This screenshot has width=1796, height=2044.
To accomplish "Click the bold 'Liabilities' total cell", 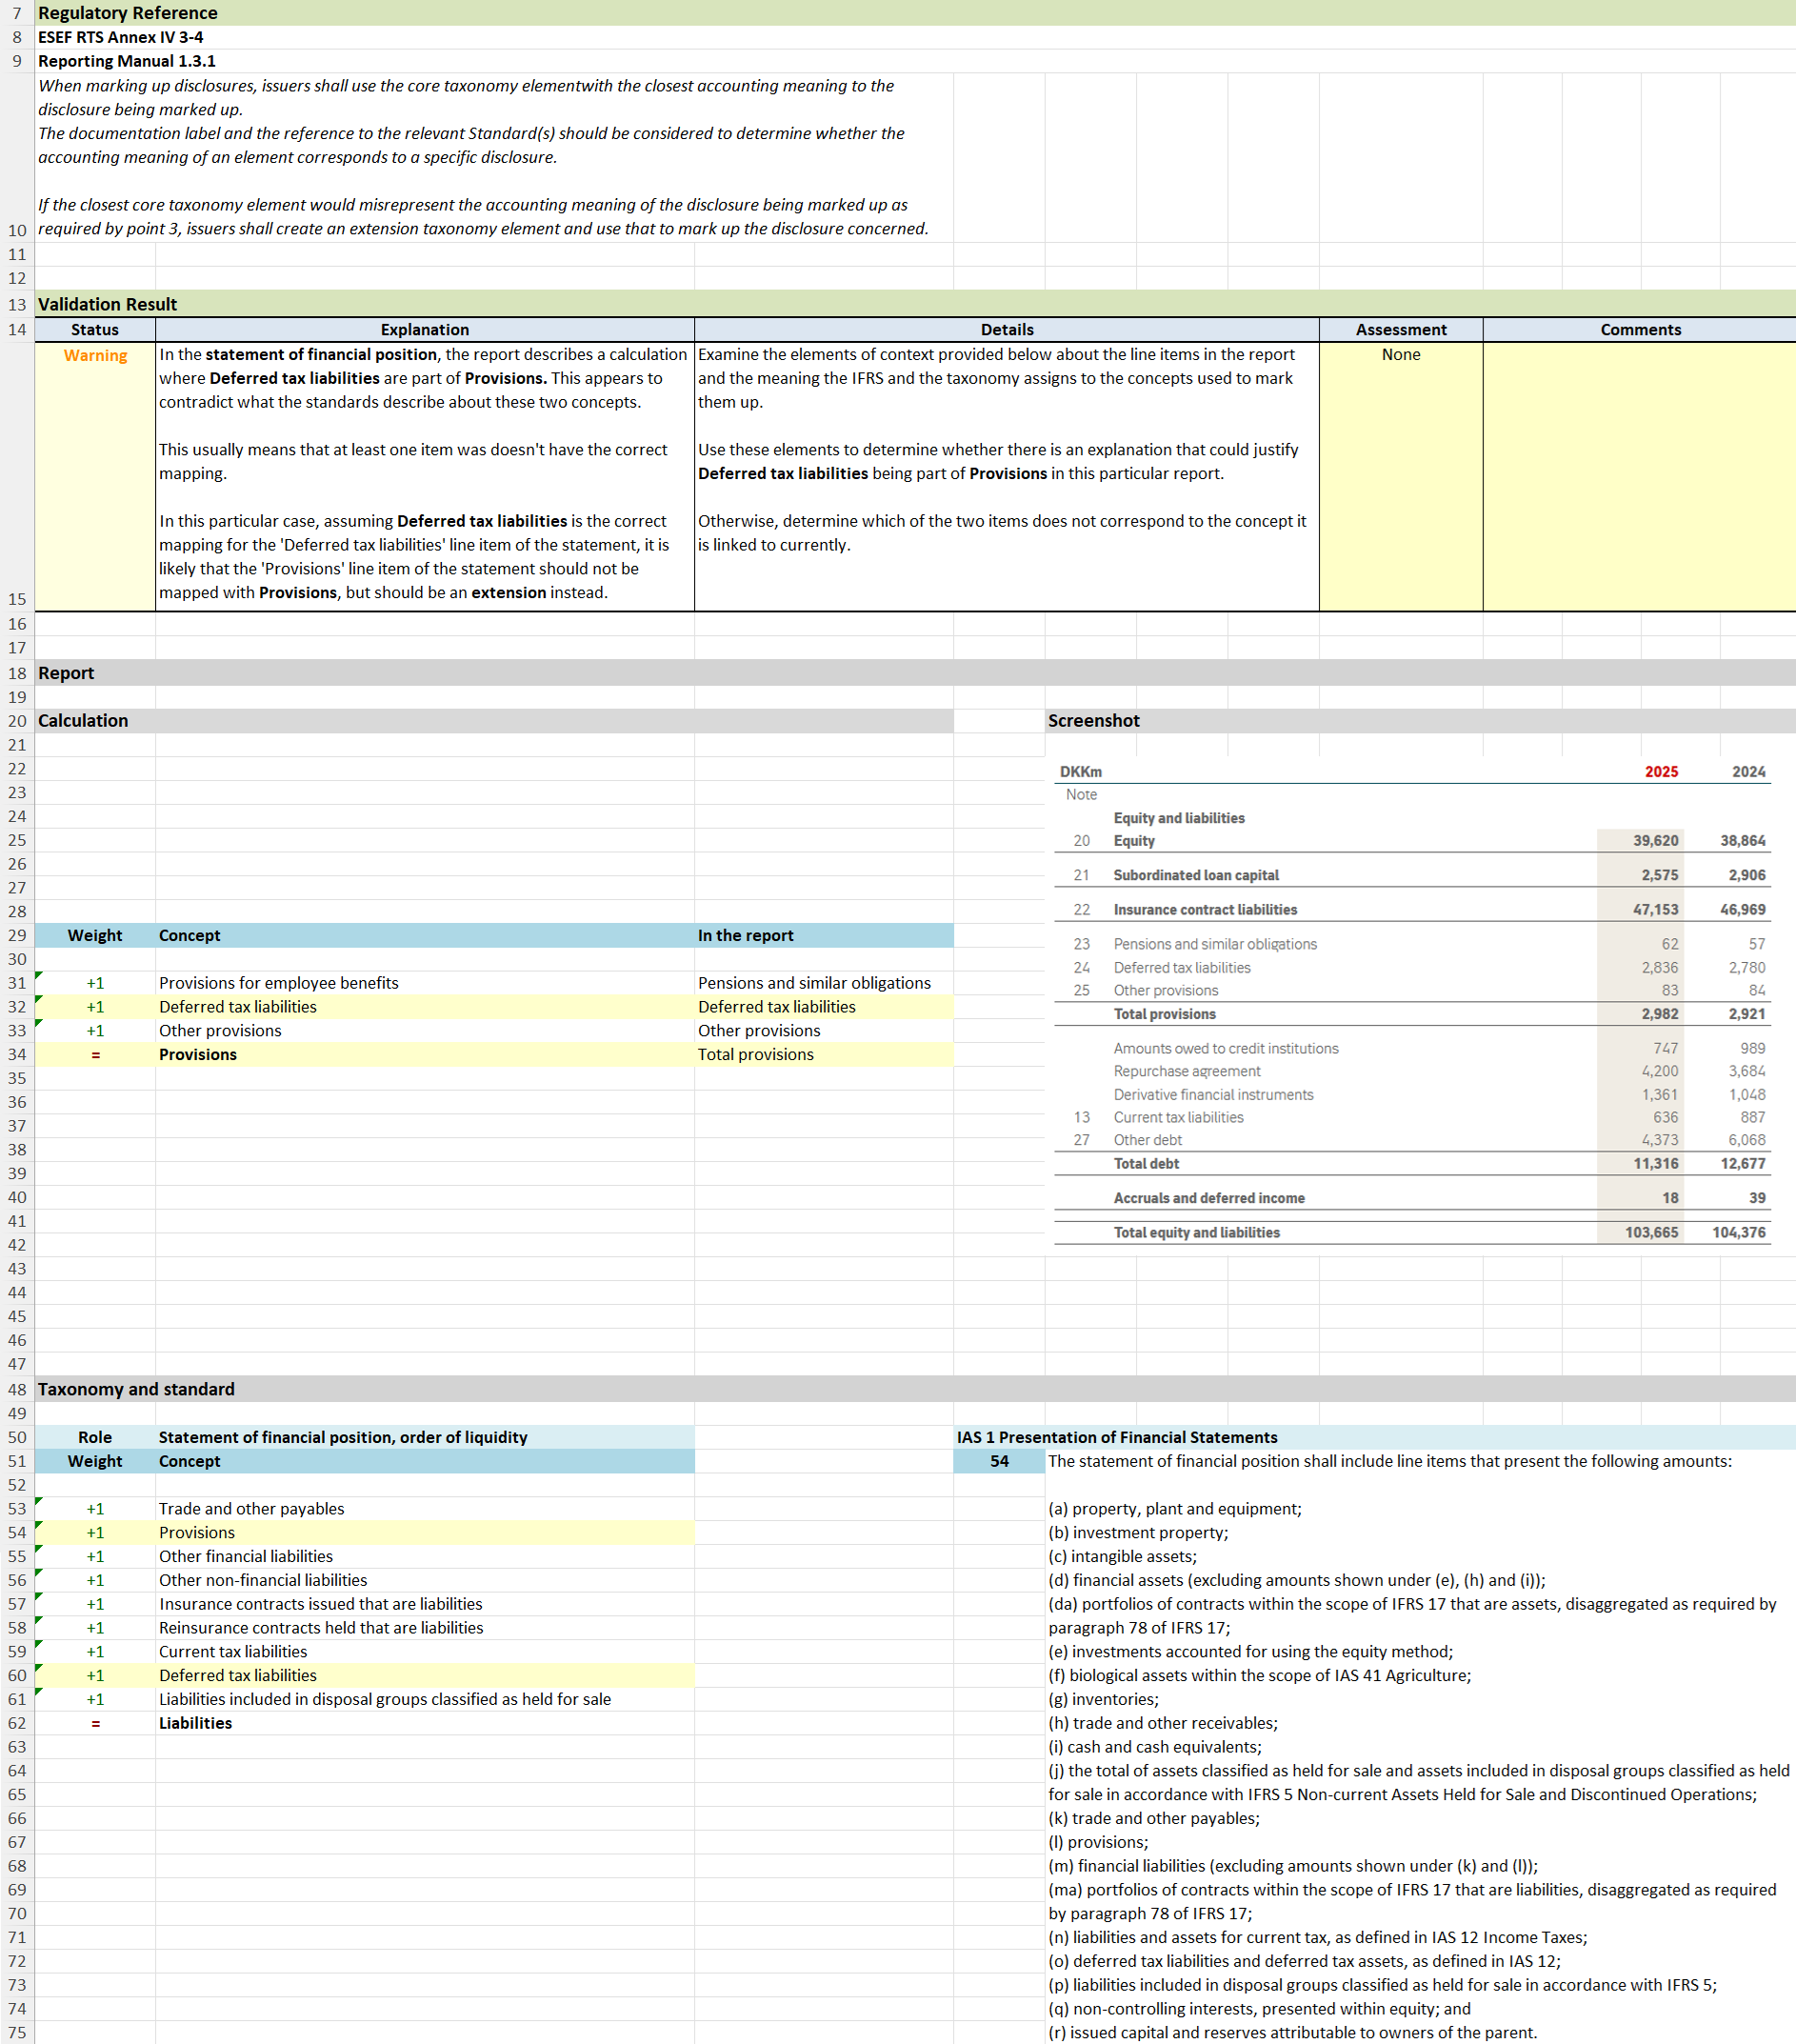I will tap(425, 1723).
